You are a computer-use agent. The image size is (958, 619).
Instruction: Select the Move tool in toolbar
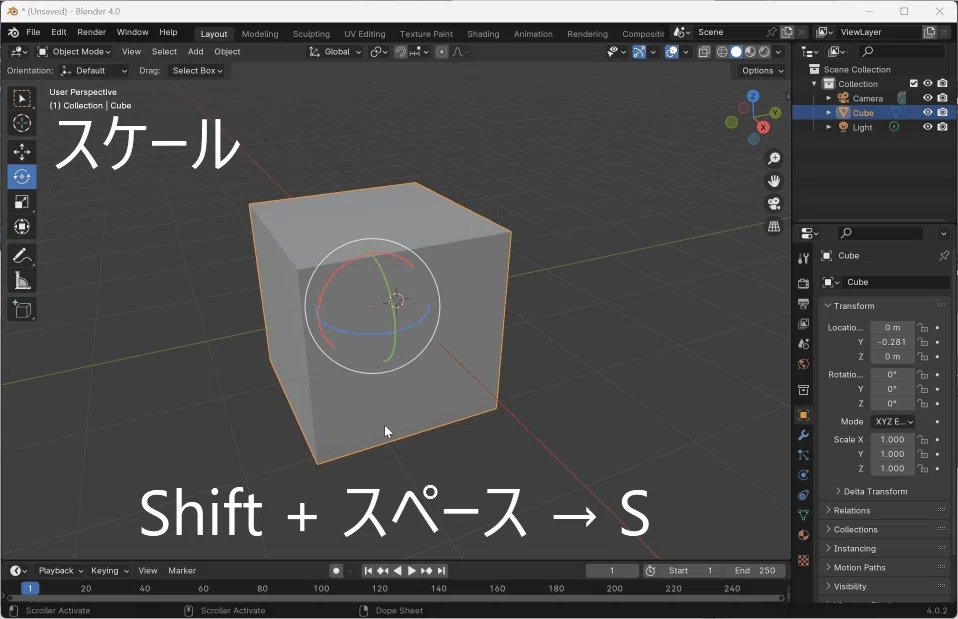tap(22, 152)
